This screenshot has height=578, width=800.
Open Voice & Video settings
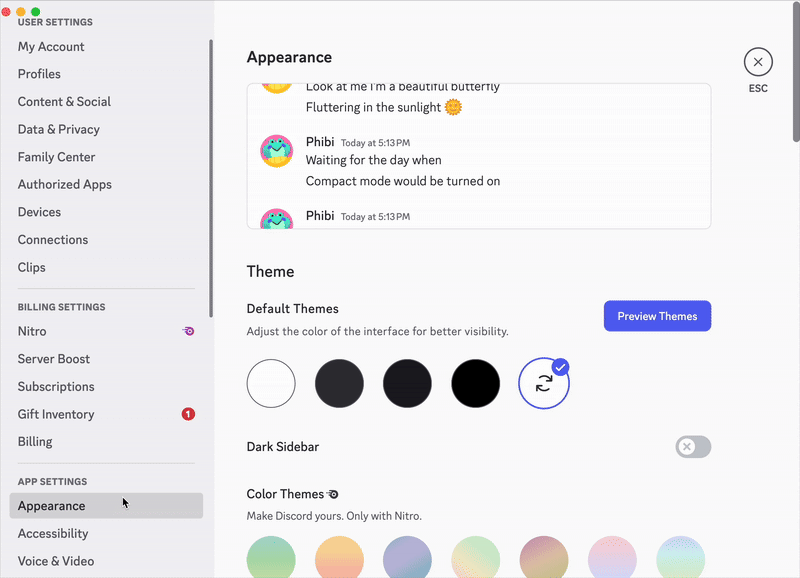pos(106,561)
